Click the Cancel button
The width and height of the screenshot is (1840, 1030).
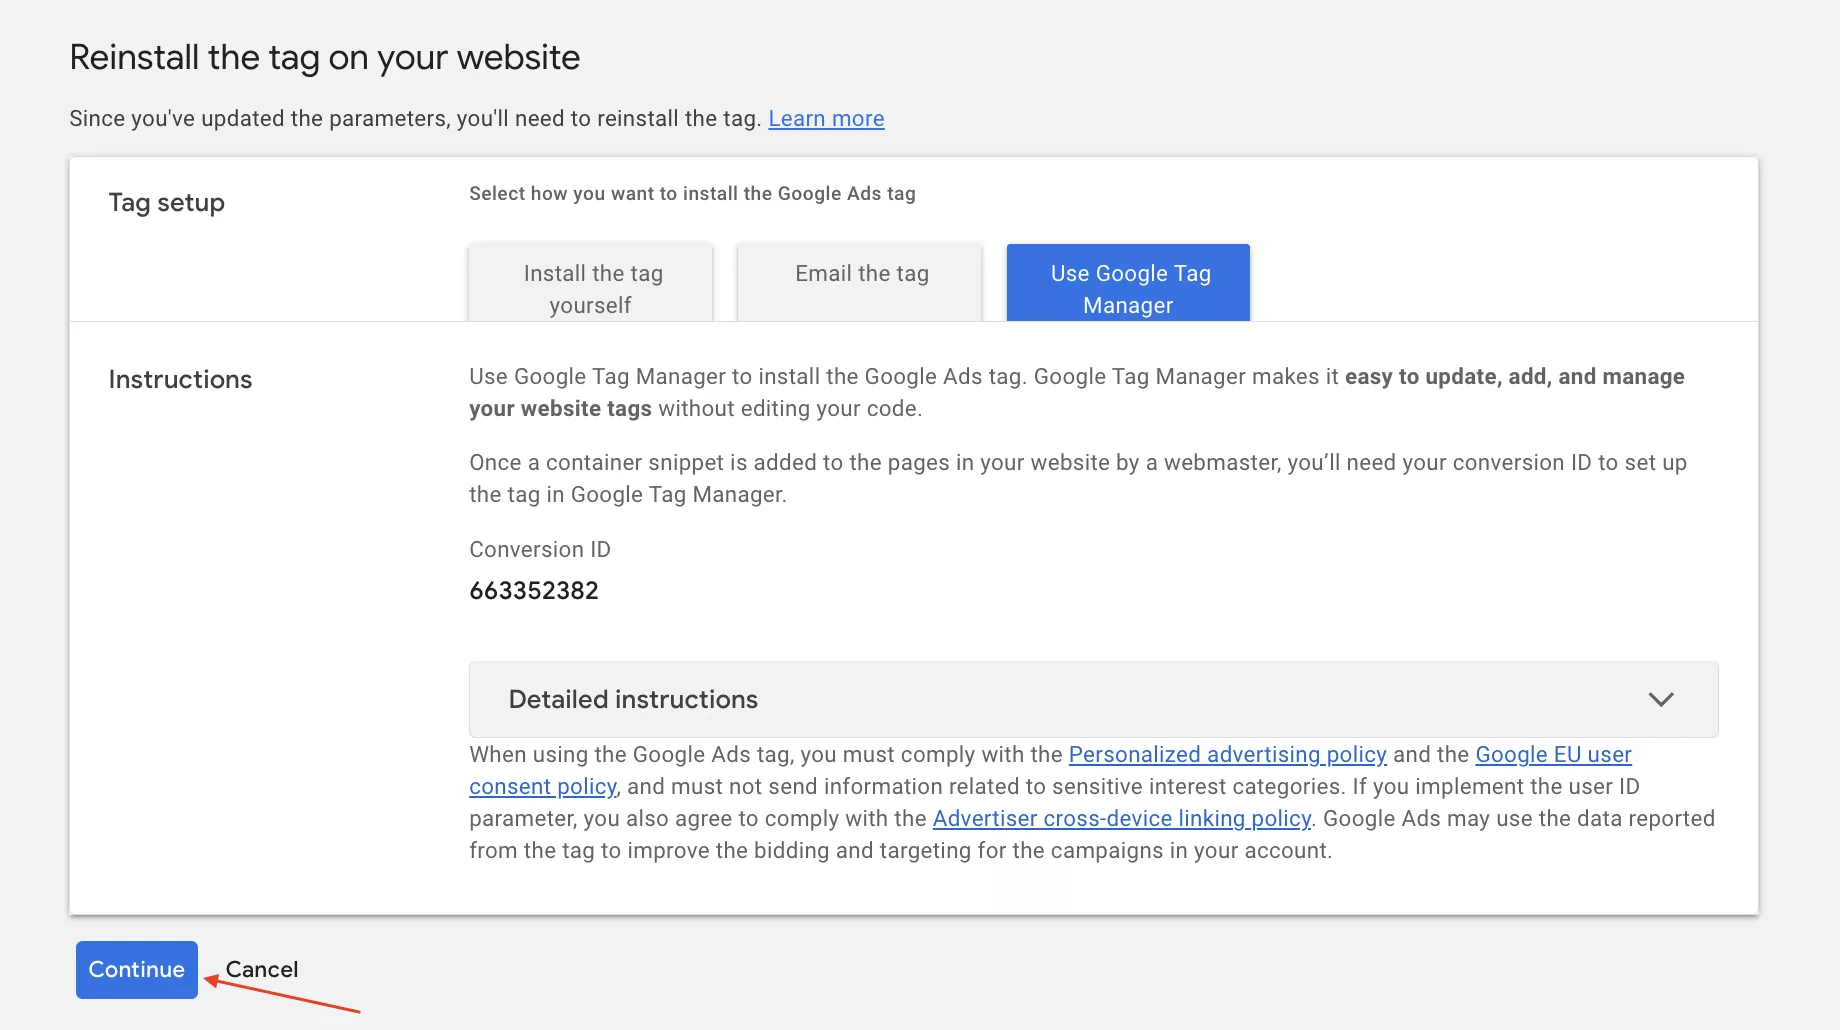tap(262, 969)
